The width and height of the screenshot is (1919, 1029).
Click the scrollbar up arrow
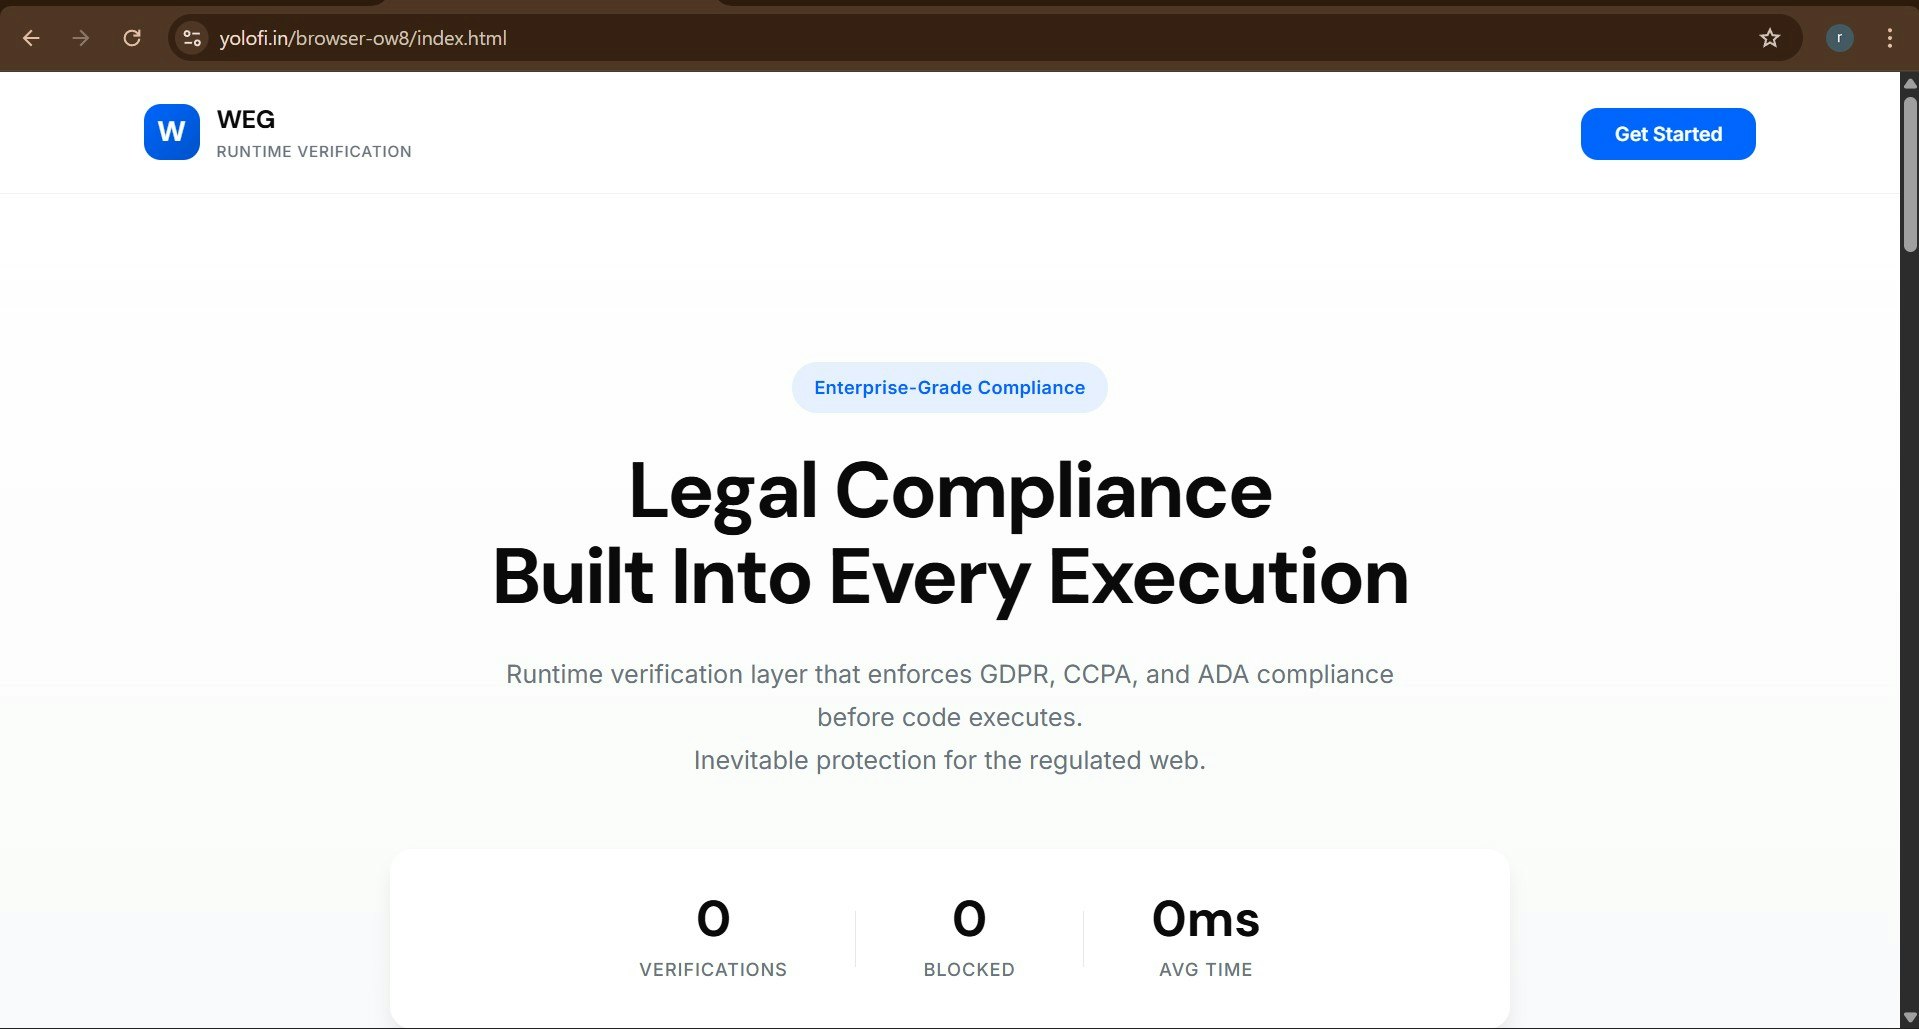tap(1911, 85)
